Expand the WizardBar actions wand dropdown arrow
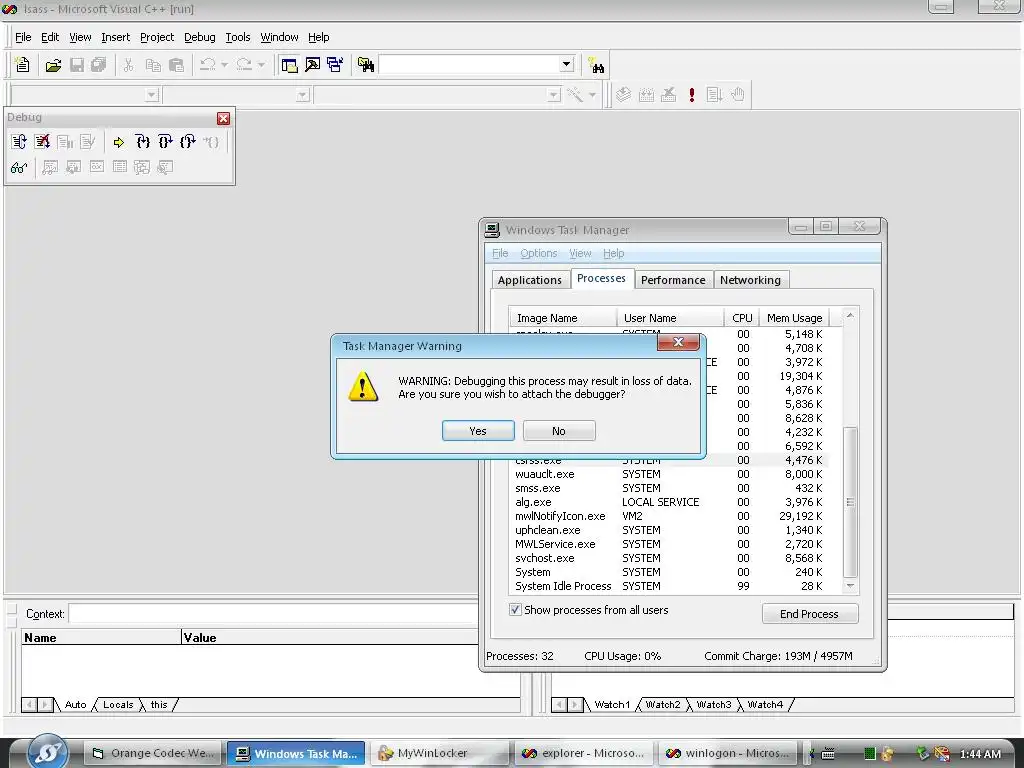 tap(592, 95)
